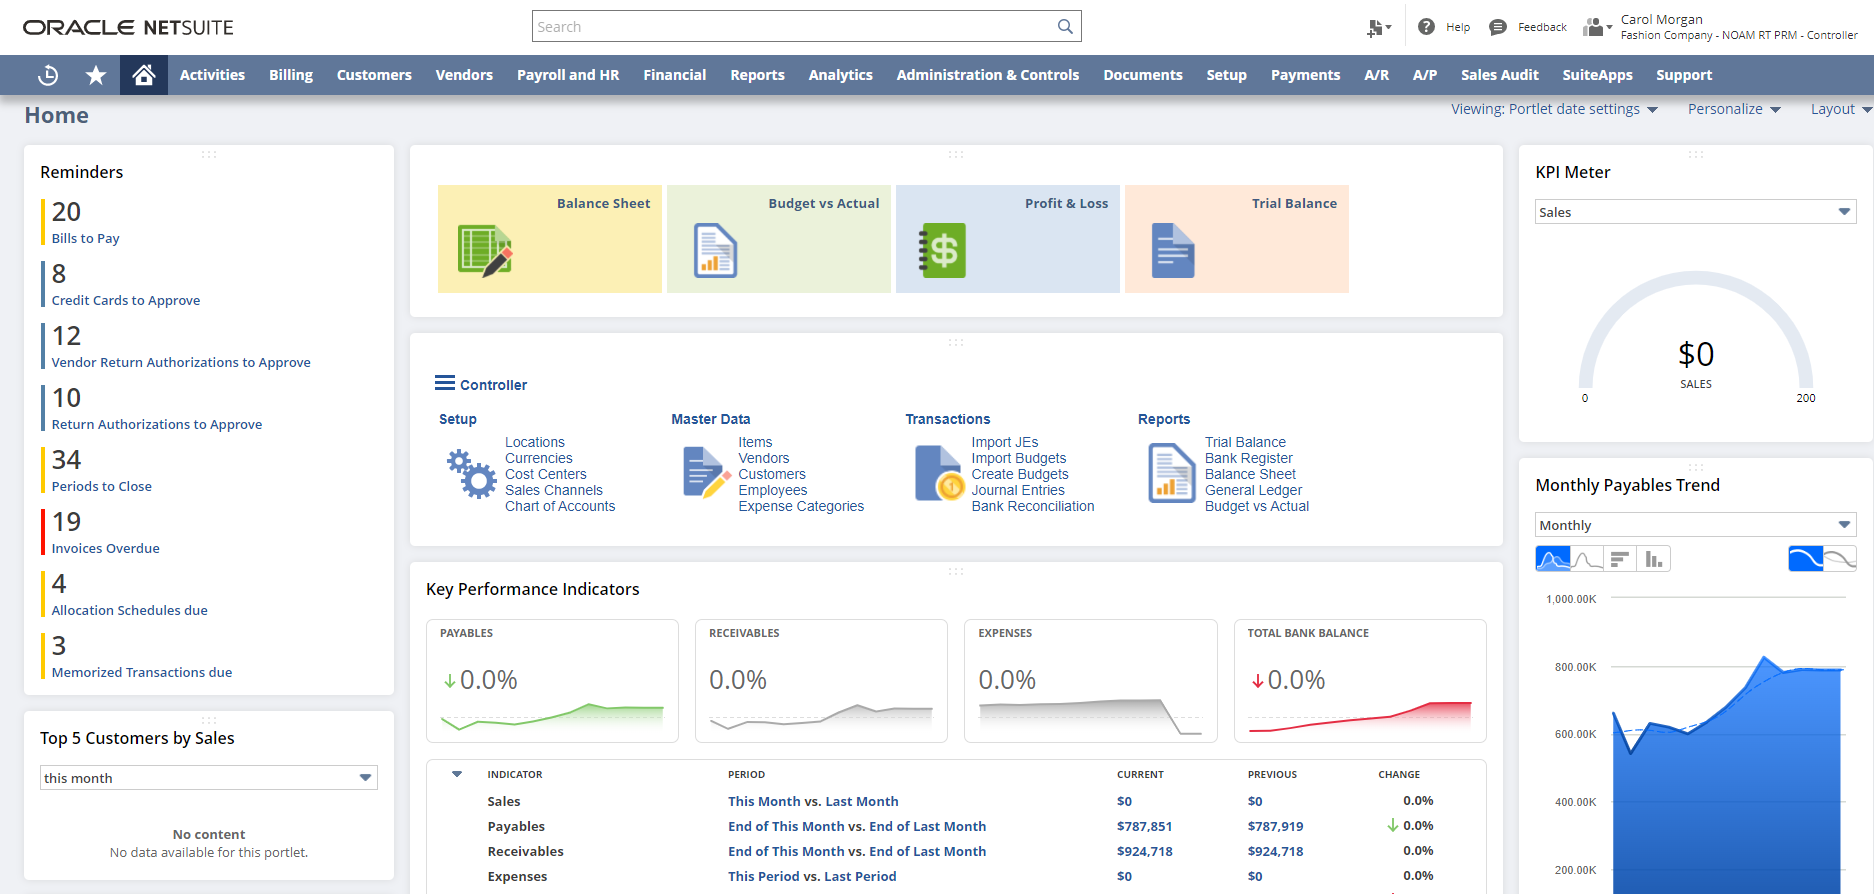This screenshot has height=894, width=1874.
Task: Open the Total Bank Balance KPI card
Action: (x=1360, y=681)
